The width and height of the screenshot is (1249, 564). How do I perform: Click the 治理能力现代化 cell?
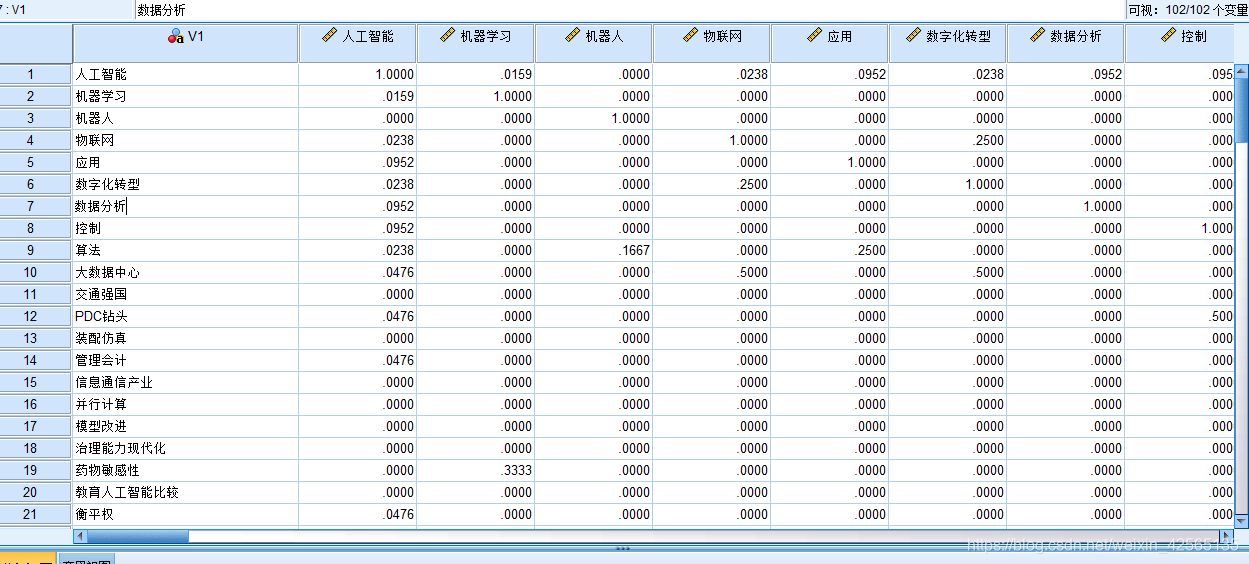pos(186,448)
